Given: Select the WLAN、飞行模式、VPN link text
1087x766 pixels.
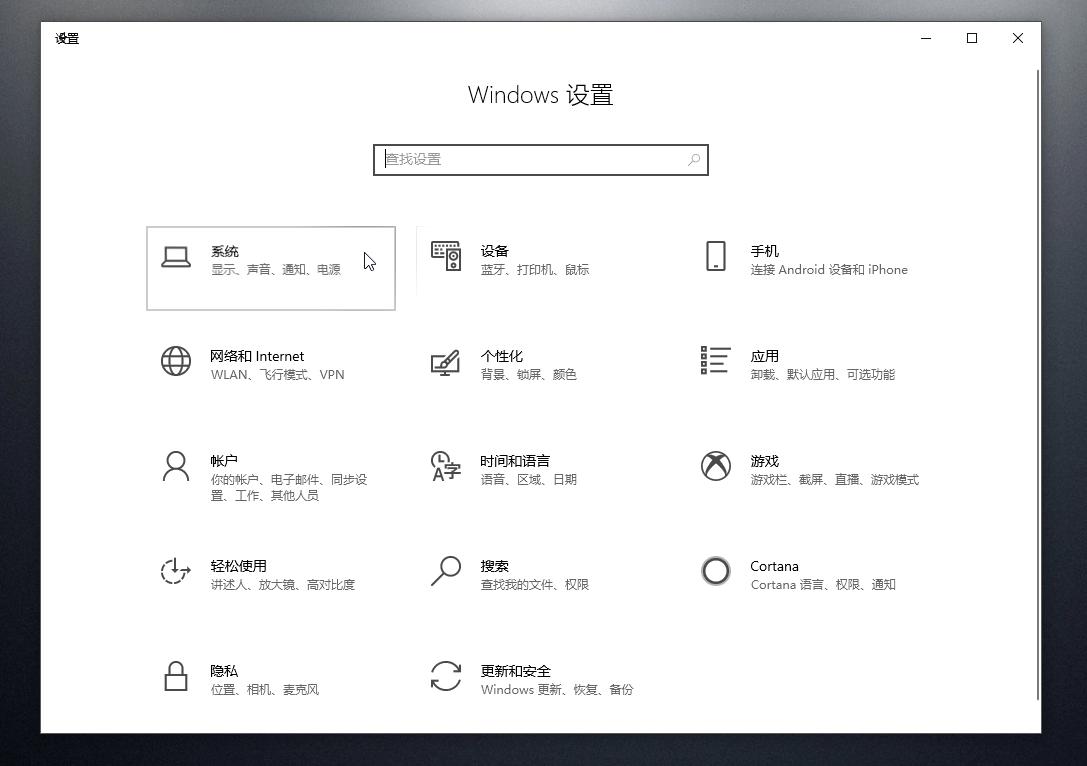Looking at the screenshot, I should (x=278, y=374).
